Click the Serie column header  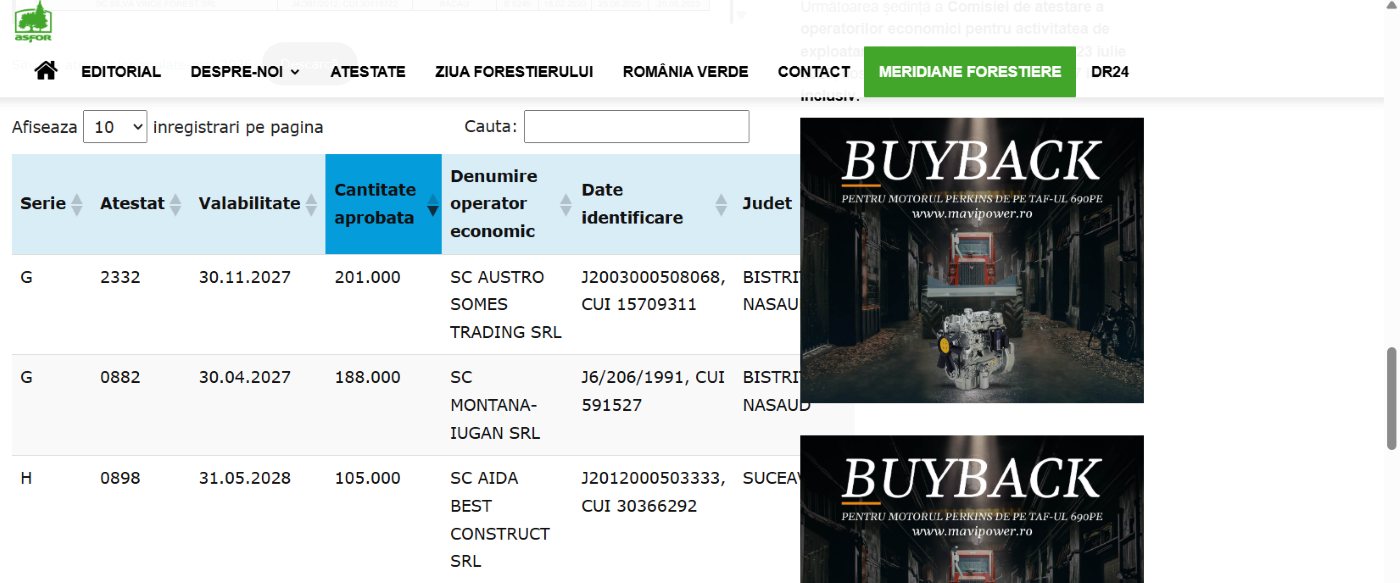(x=52, y=204)
